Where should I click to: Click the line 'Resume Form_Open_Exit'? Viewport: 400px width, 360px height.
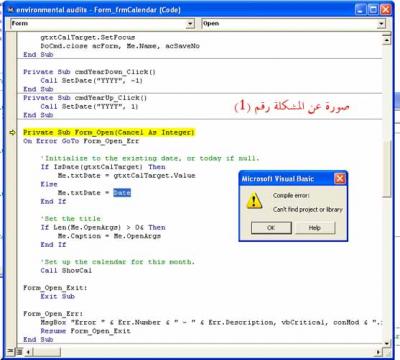coord(86,331)
